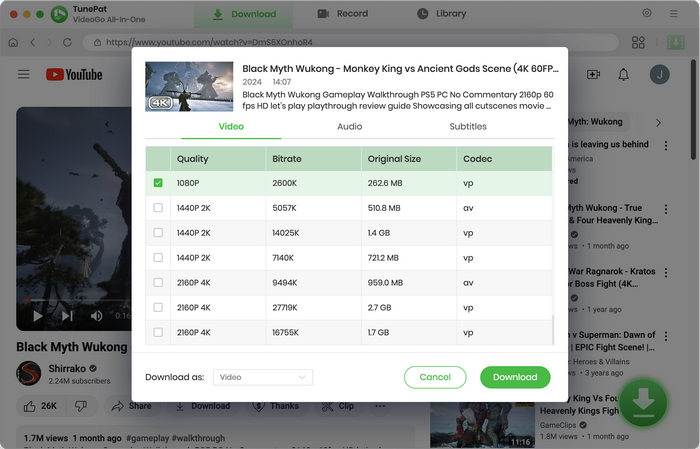This screenshot has width=700, height=449.
Task: Mute the video volume speaker
Action: pyautogui.click(x=96, y=316)
